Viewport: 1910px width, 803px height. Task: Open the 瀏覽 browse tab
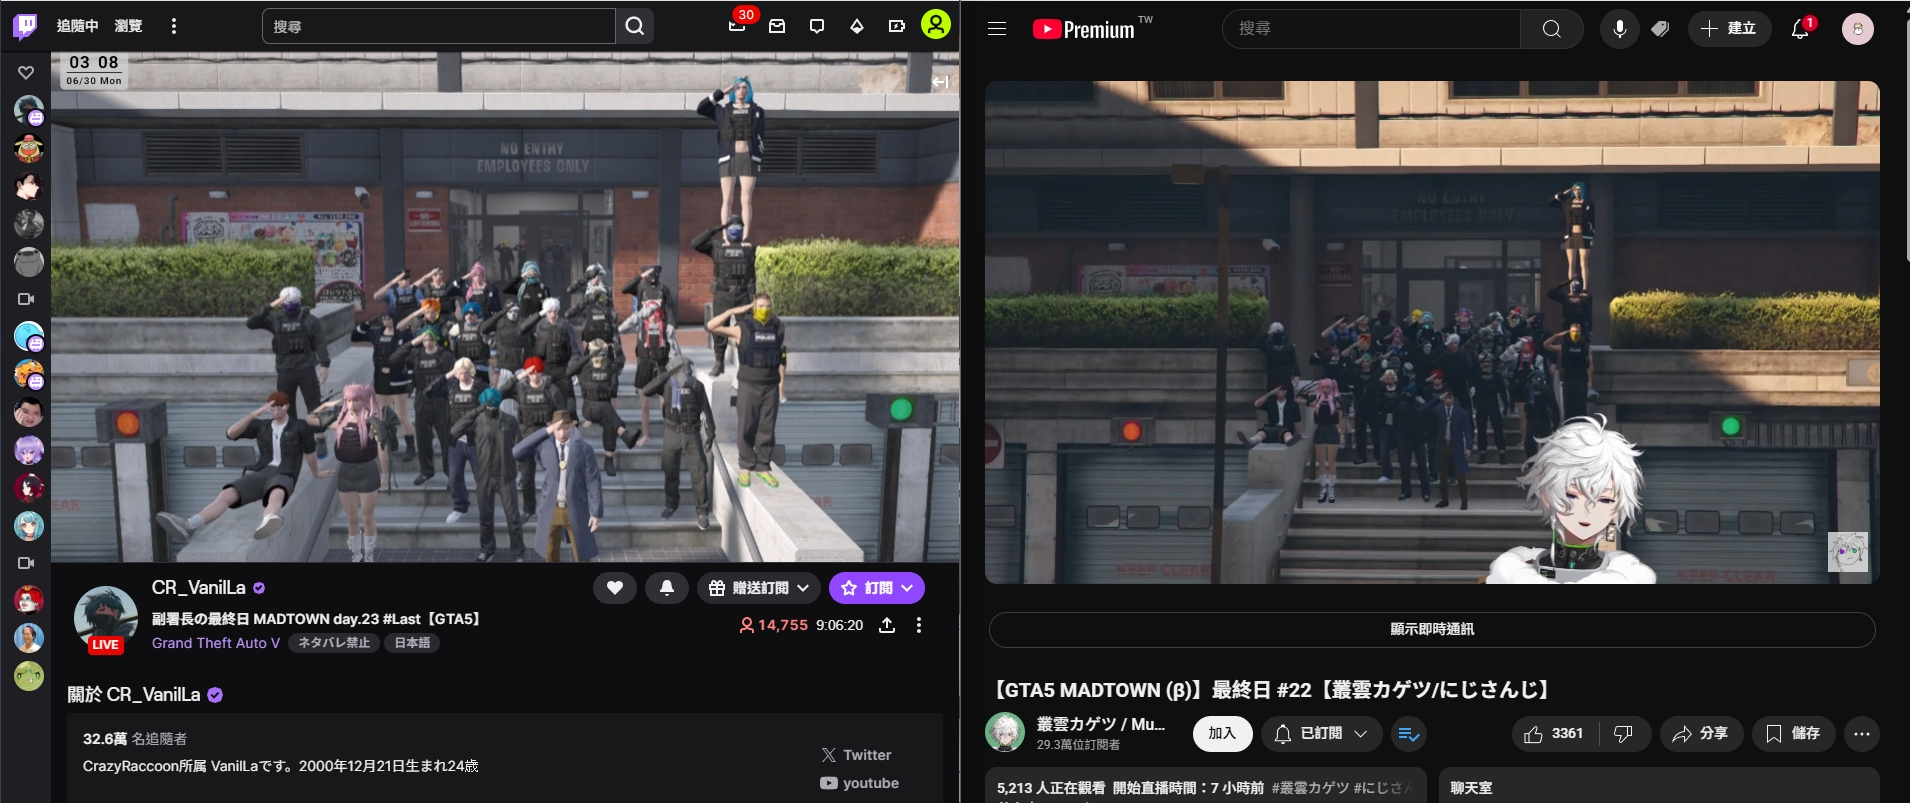(x=128, y=26)
